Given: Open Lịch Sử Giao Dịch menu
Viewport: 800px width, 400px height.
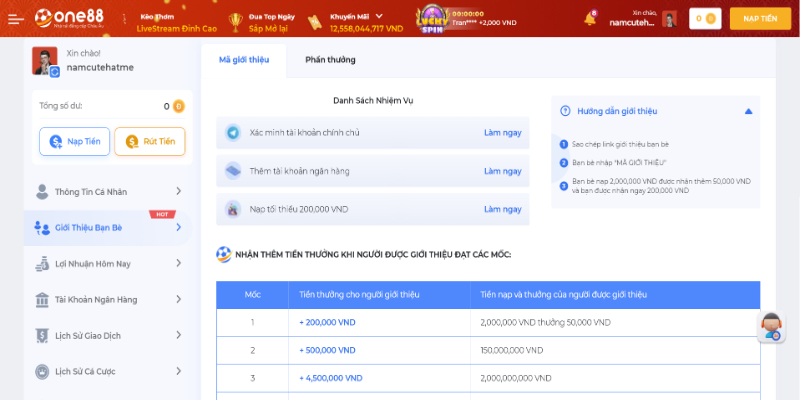Looking at the screenshot, I should (x=108, y=336).
